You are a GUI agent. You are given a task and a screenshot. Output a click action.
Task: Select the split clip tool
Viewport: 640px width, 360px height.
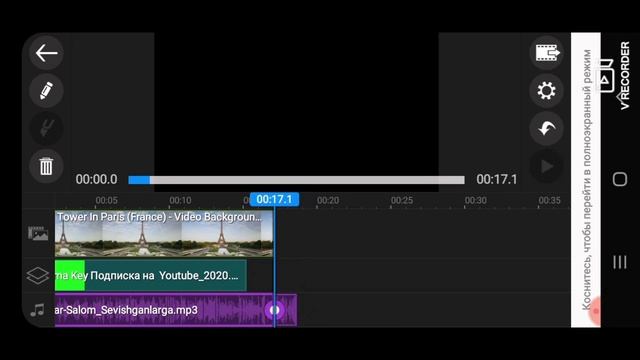click(x=46, y=128)
